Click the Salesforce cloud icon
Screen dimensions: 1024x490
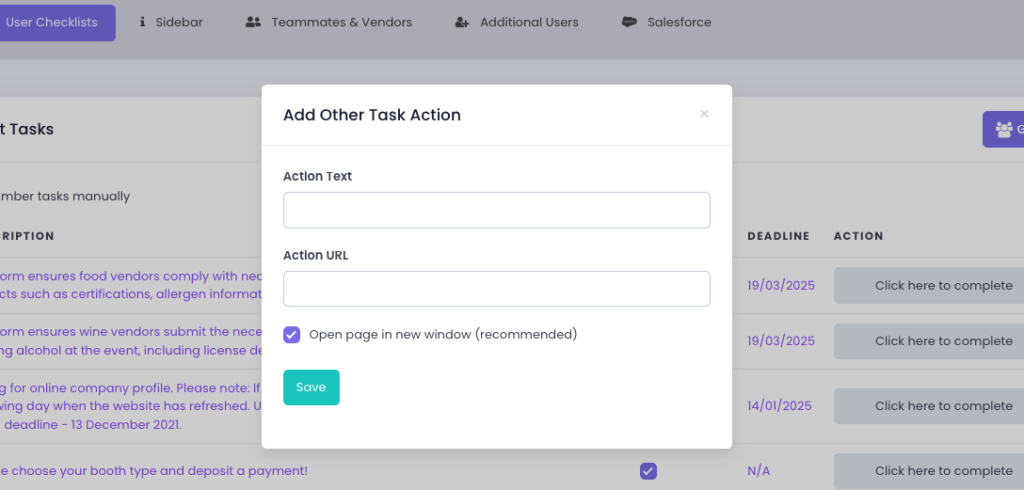click(x=629, y=22)
